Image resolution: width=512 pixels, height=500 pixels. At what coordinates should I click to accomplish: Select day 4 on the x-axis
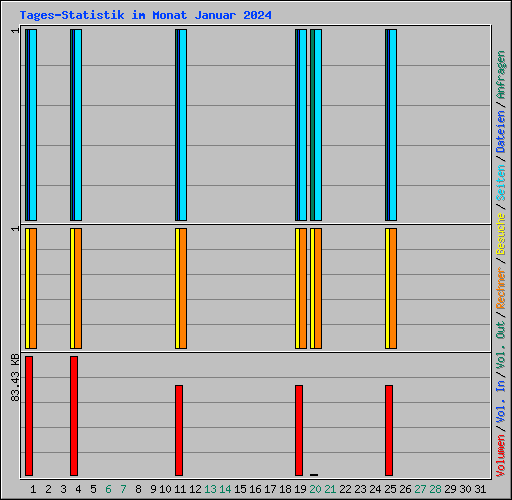click(x=78, y=489)
